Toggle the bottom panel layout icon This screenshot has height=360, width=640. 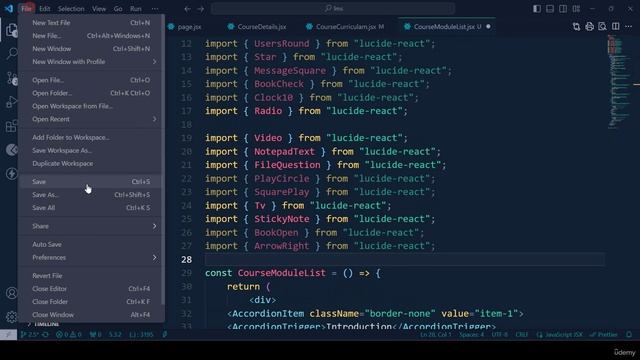550,9
